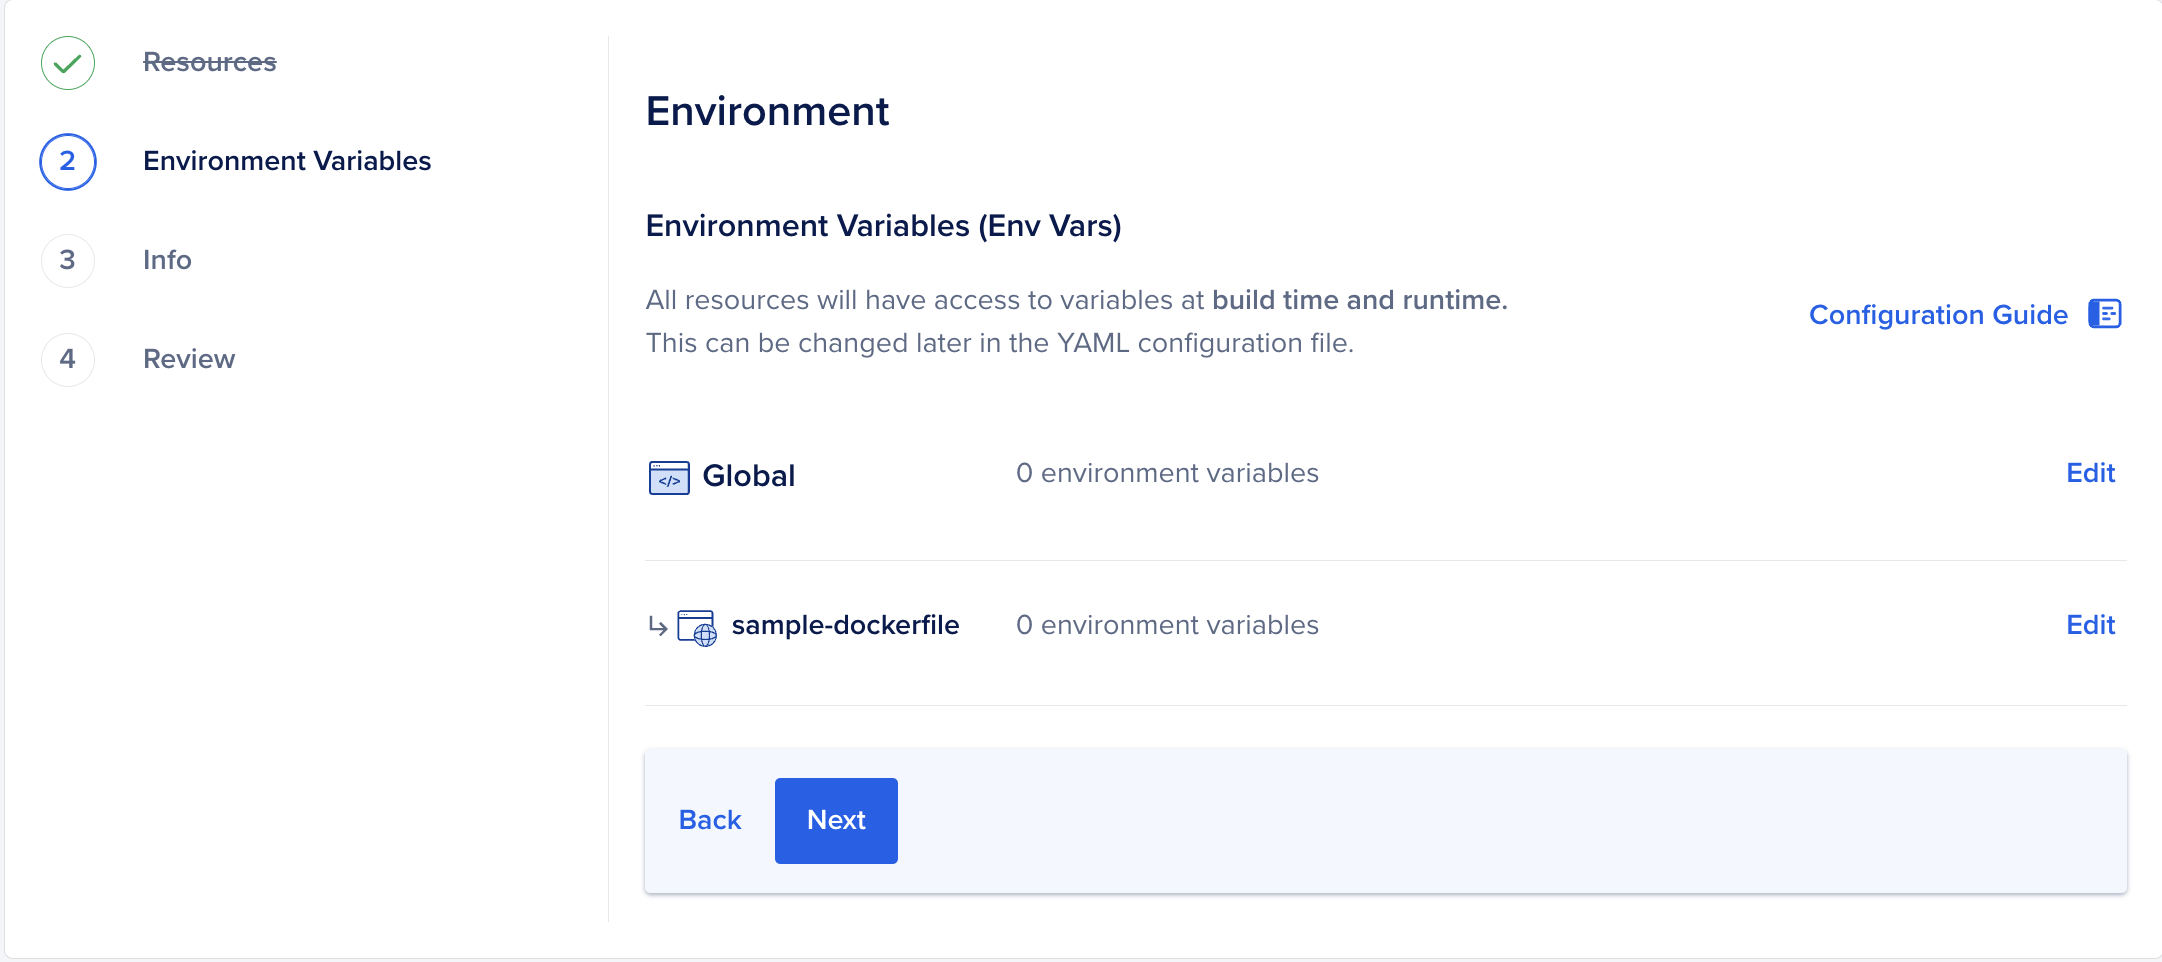Viewport: 2162px width, 962px height.
Task: Click the Global code window icon
Action: pyautogui.click(x=669, y=478)
